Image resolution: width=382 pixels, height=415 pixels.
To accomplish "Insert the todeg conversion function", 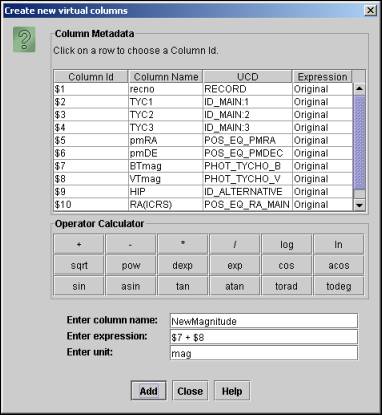I will pos(339,286).
